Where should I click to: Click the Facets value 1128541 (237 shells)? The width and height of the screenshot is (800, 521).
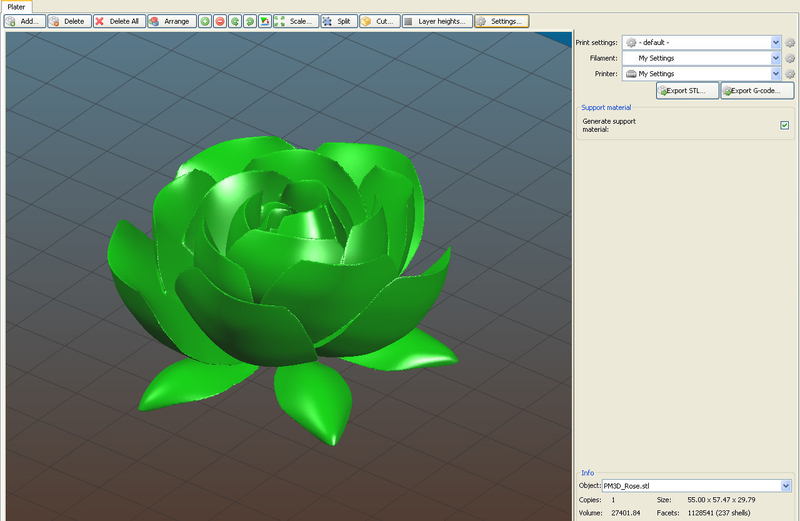[719, 513]
